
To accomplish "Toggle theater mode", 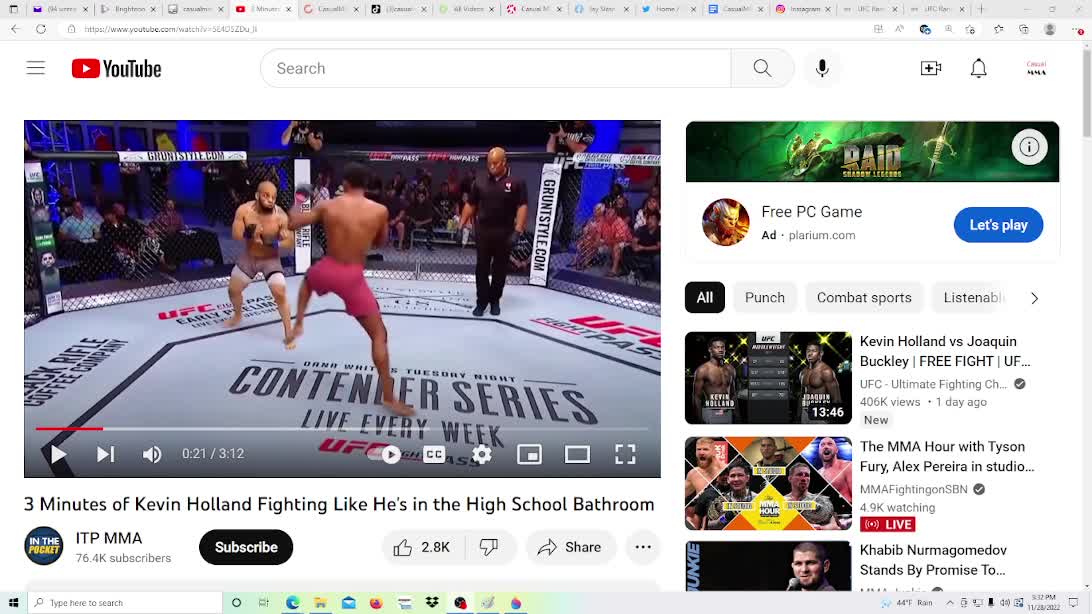I will [577, 454].
